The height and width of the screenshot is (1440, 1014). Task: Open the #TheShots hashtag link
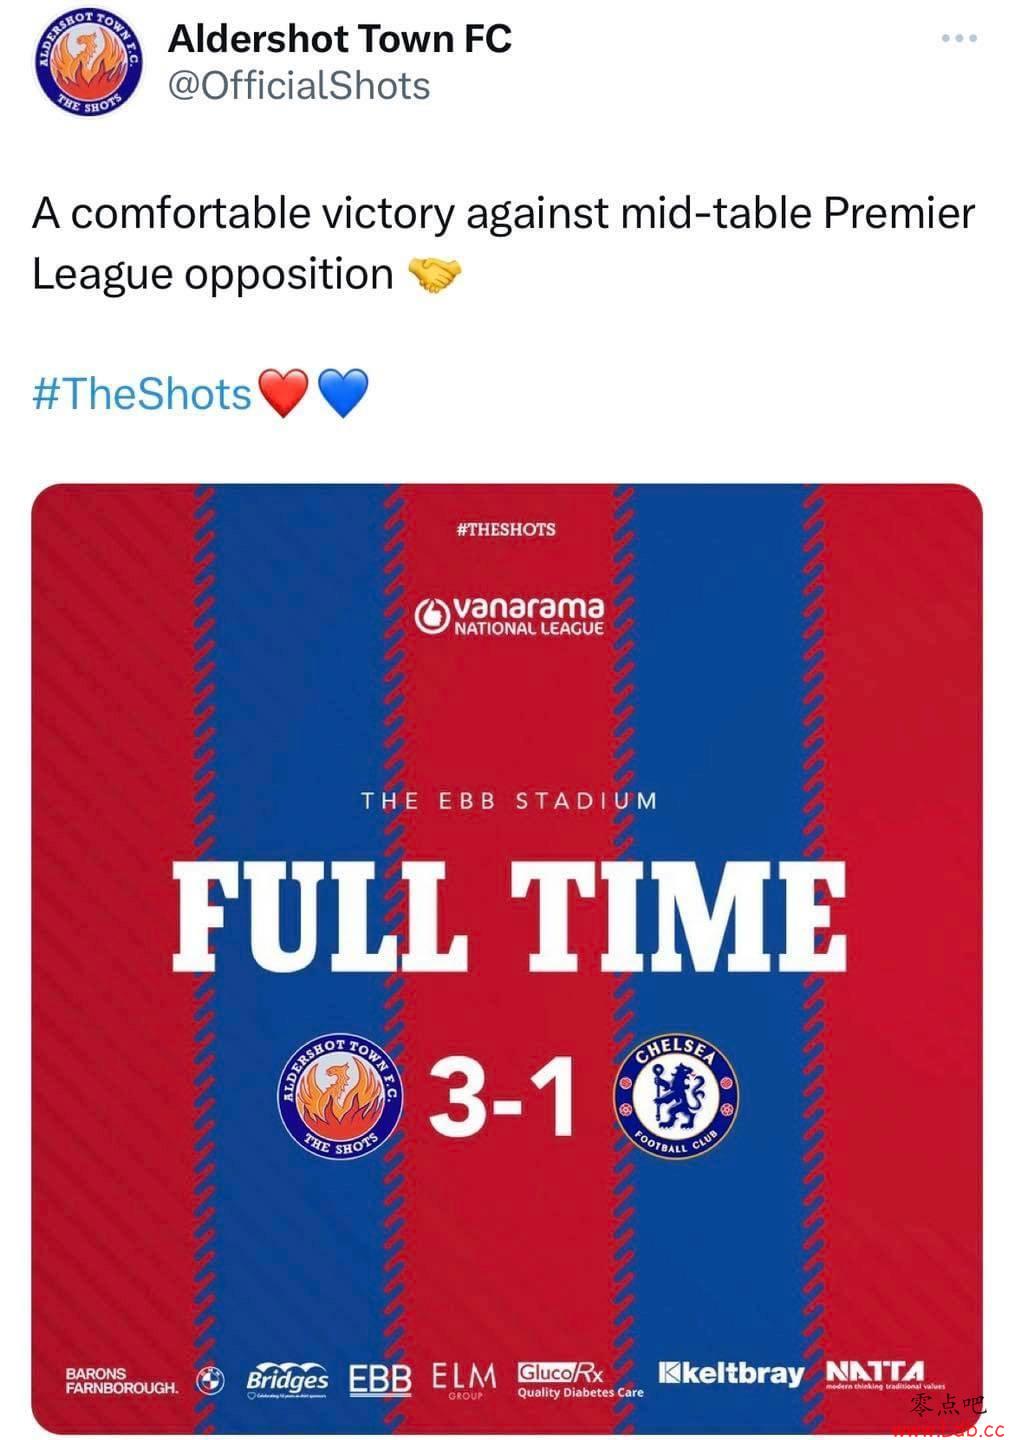(x=142, y=393)
